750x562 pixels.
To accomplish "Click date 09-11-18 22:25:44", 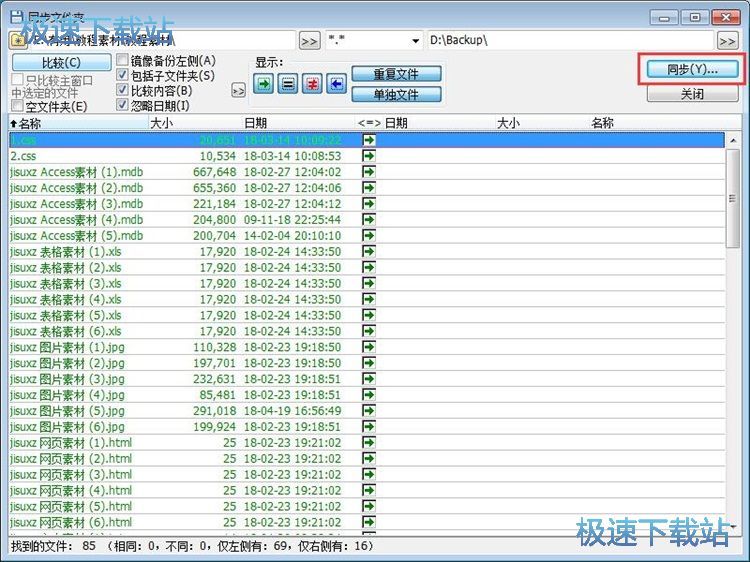I will (292, 220).
